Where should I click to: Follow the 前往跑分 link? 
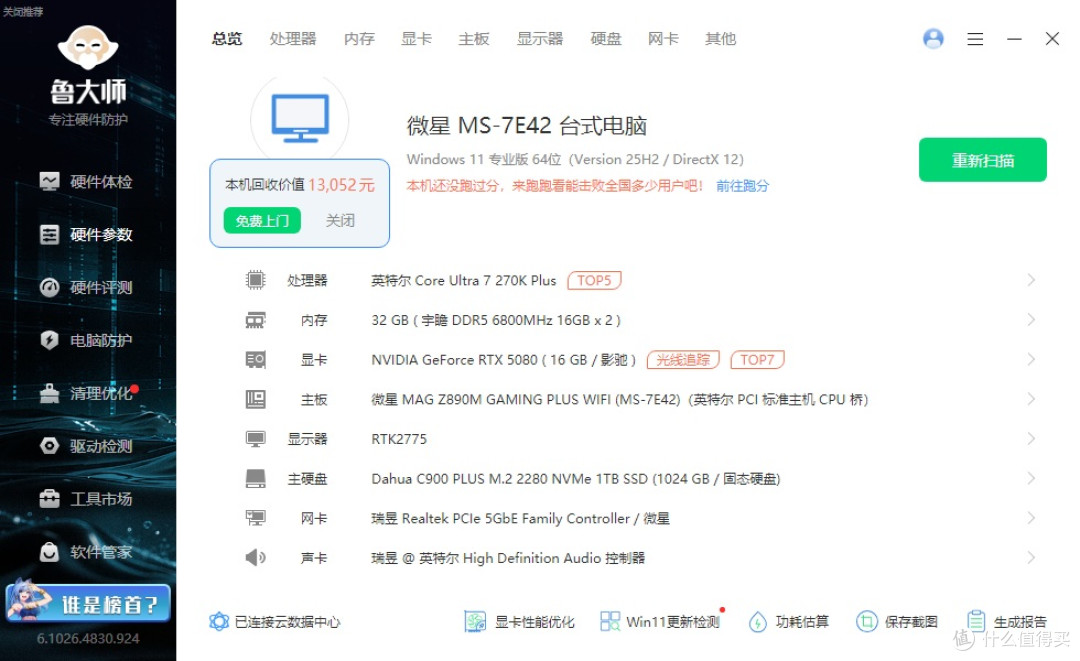(742, 186)
